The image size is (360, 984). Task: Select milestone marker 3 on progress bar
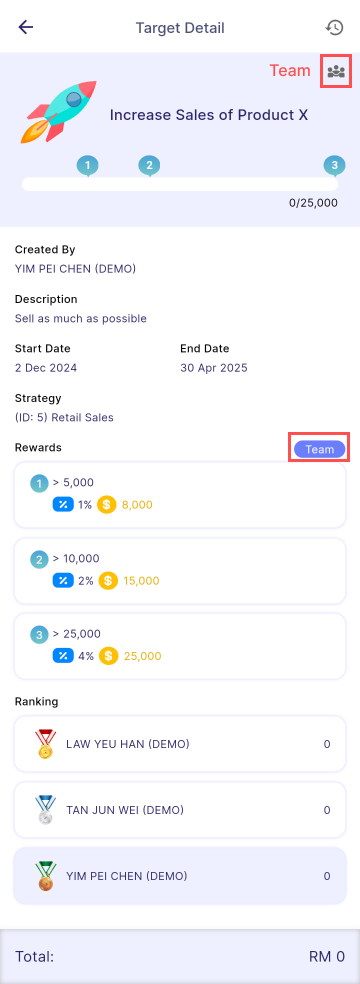tap(334, 166)
